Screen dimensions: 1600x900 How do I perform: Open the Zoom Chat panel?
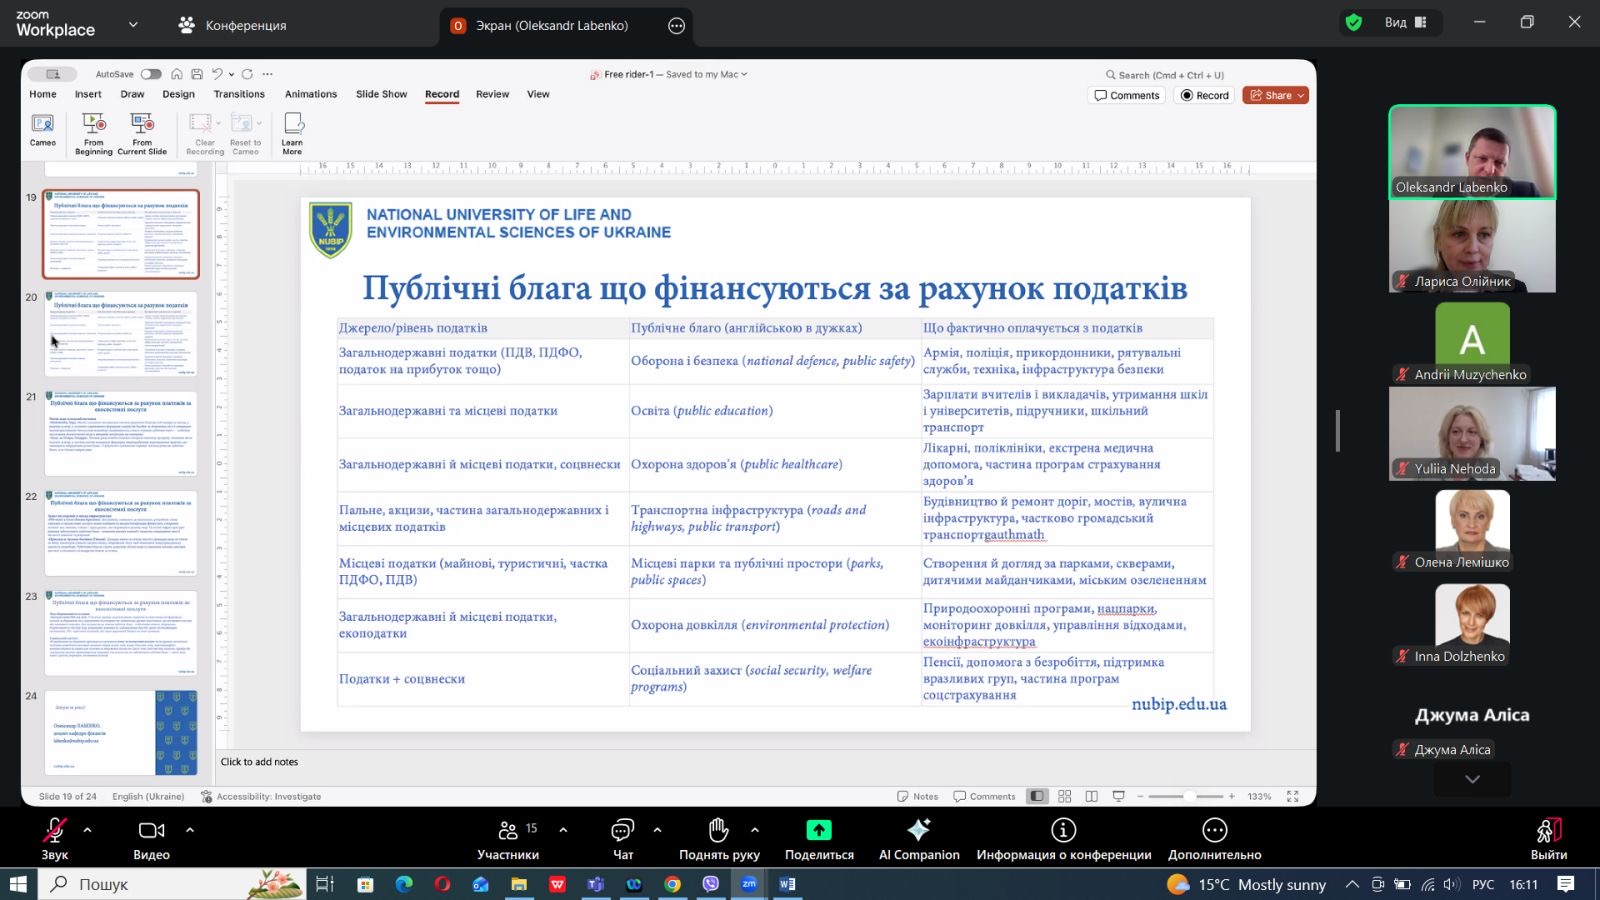tap(622, 831)
